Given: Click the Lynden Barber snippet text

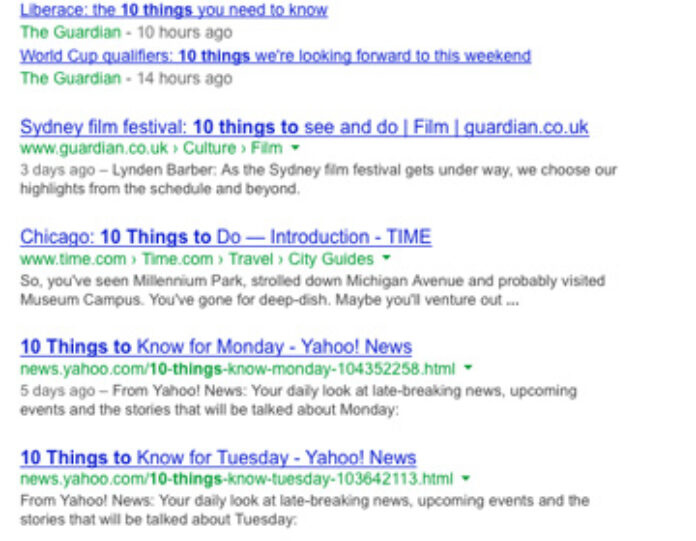Looking at the screenshot, I should click(318, 179).
